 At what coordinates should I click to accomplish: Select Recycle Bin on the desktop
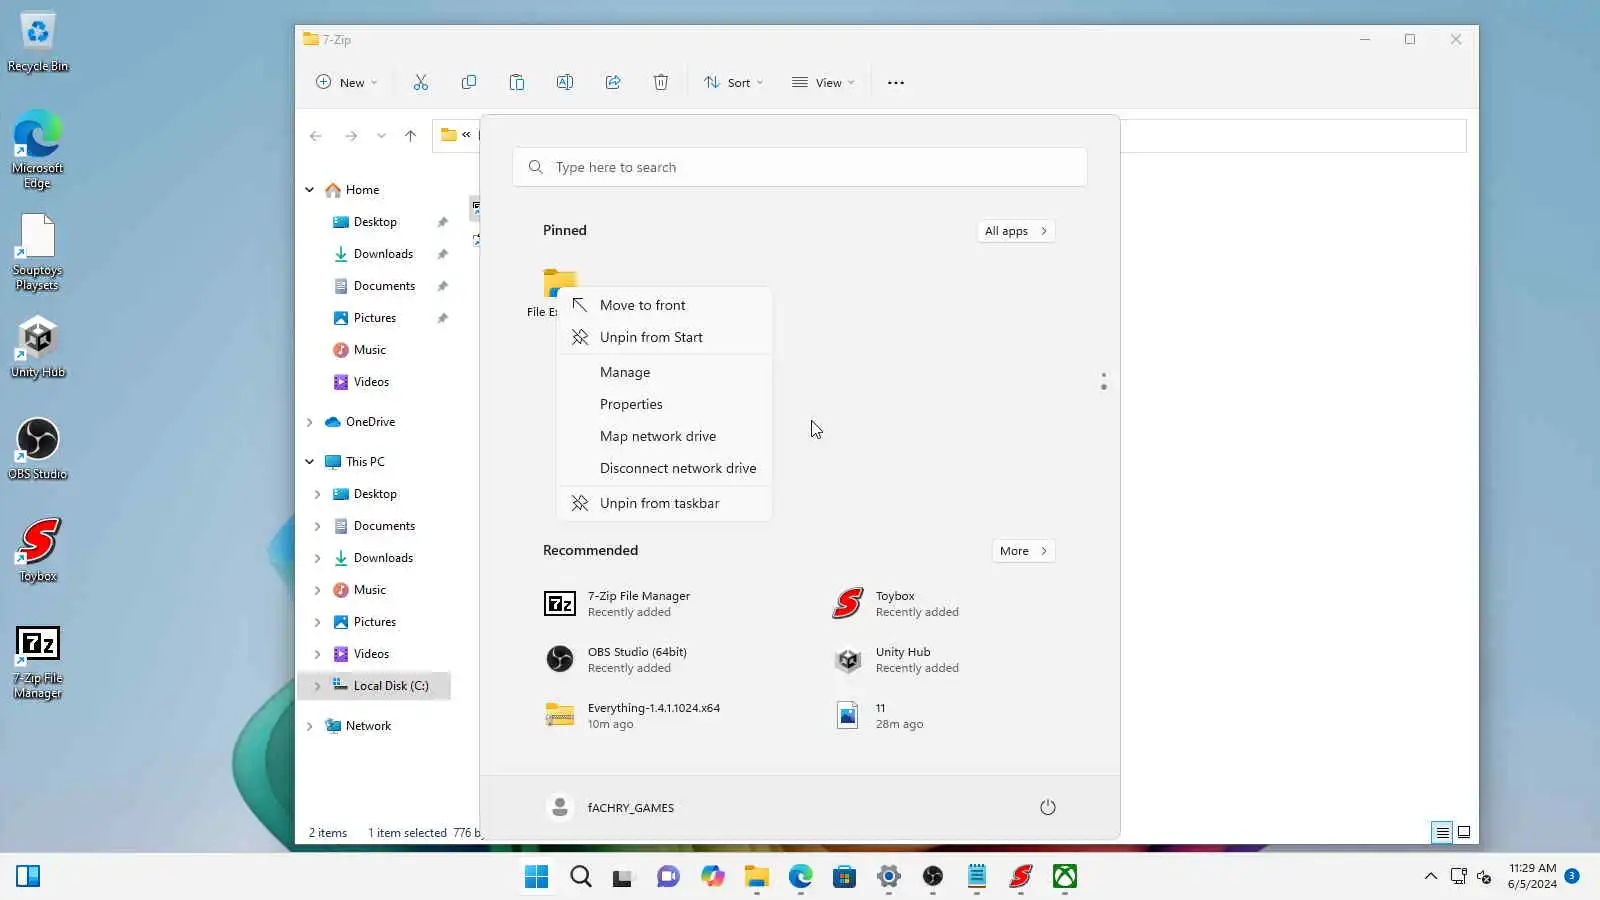(38, 43)
